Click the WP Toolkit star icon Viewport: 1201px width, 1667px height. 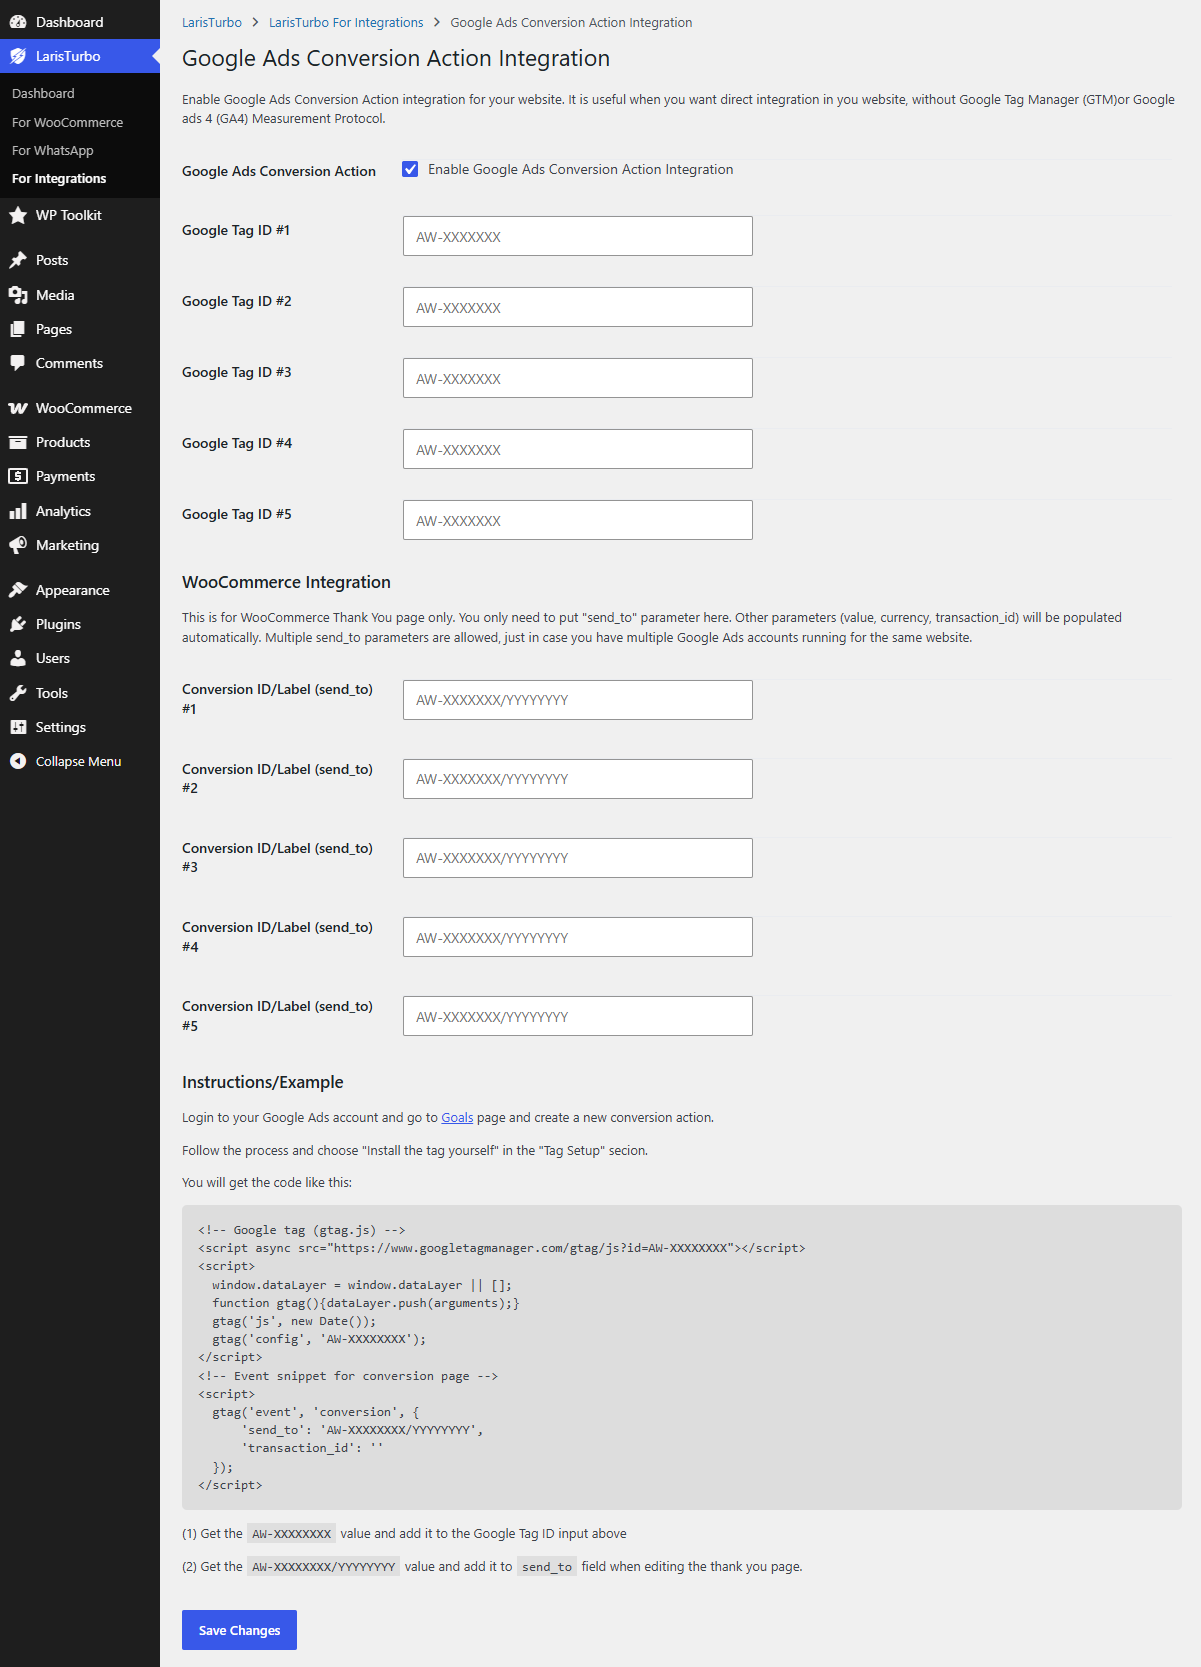(x=18, y=215)
